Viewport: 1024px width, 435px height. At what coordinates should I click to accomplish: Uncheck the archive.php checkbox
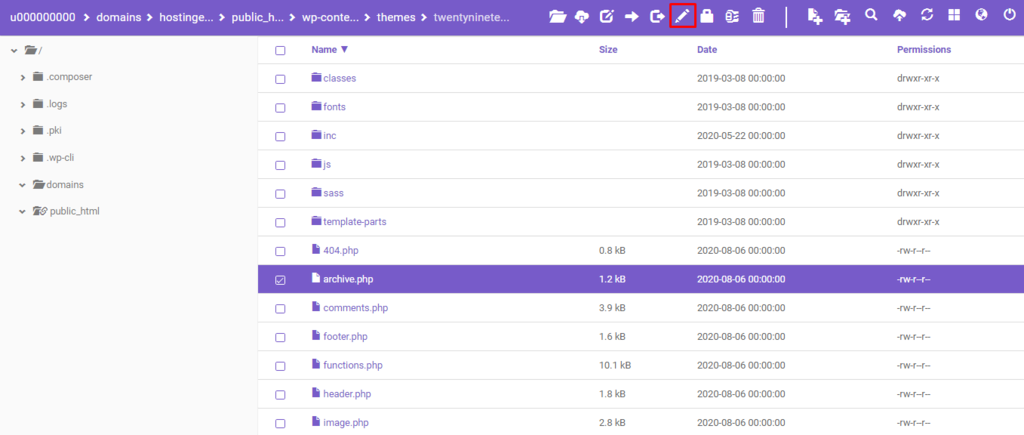tap(280, 280)
